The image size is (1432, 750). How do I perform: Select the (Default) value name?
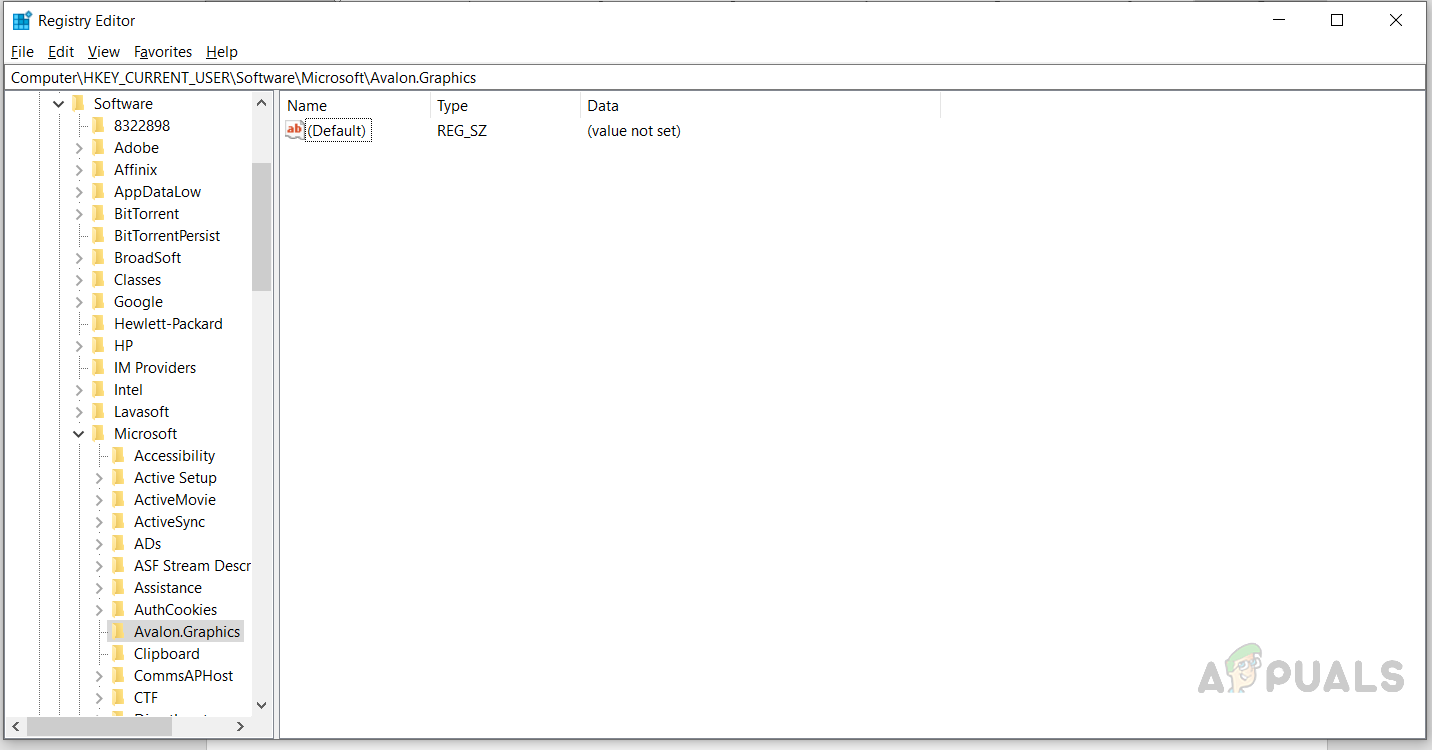[338, 131]
